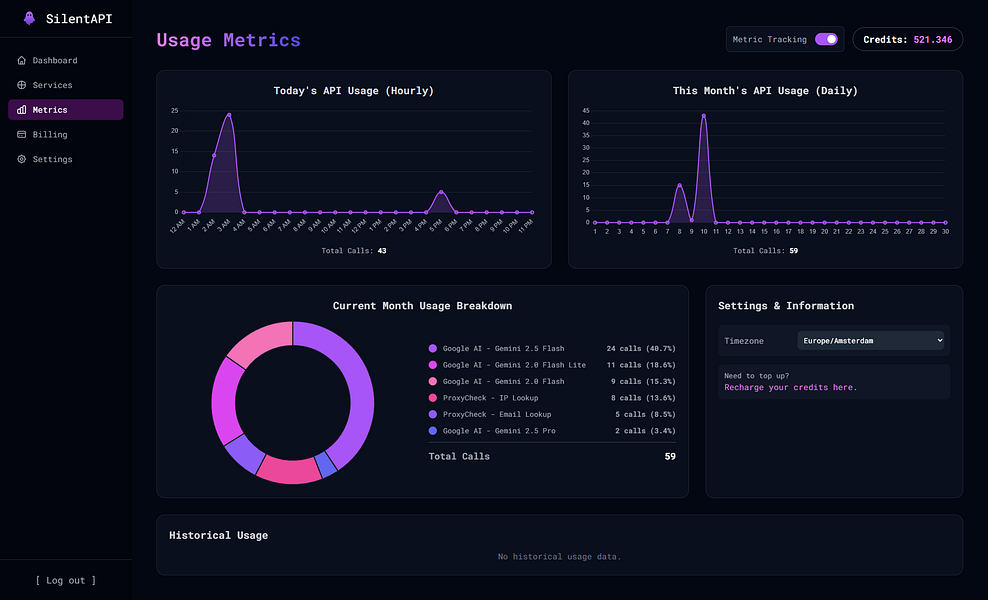Open the Timezone dropdown
Screen dimensions: 988x600
click(x=871, y=340)
